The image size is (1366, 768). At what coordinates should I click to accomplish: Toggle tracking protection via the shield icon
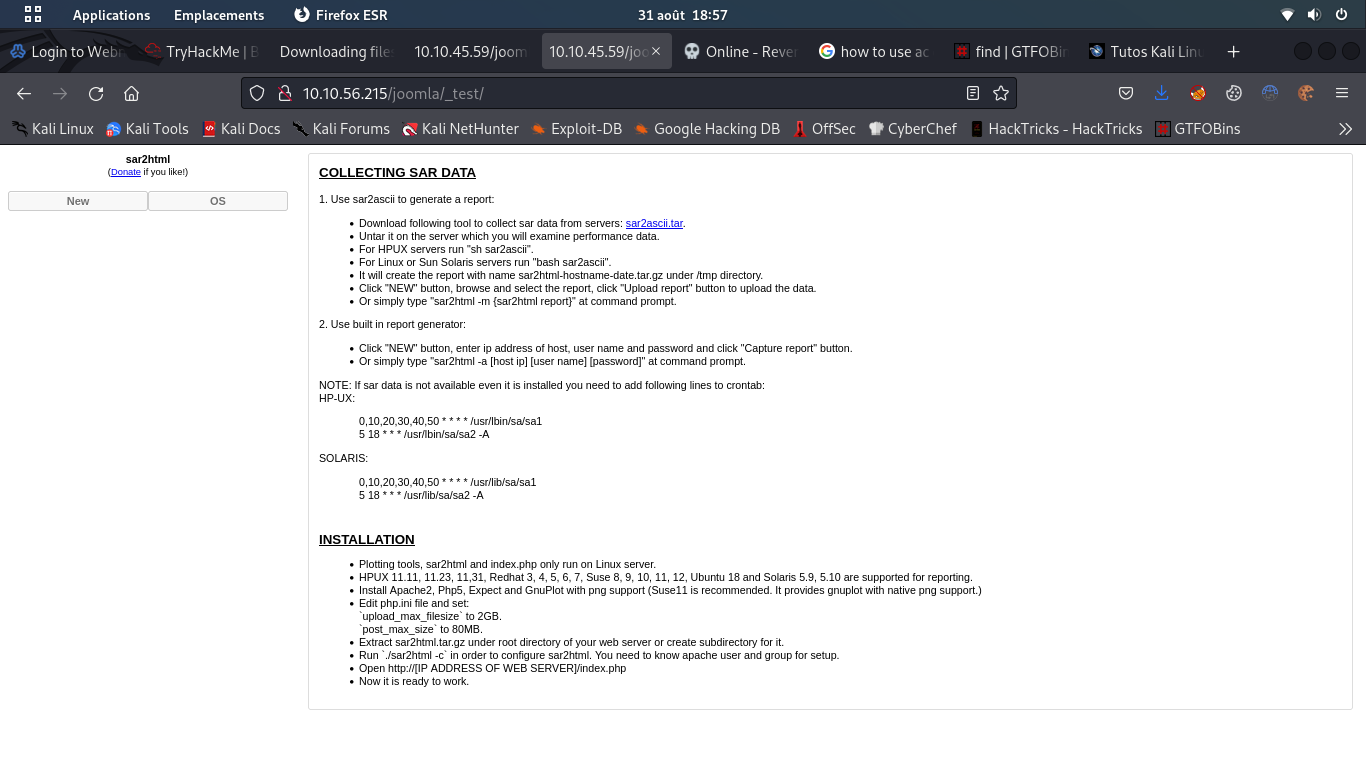coord(257,92)
